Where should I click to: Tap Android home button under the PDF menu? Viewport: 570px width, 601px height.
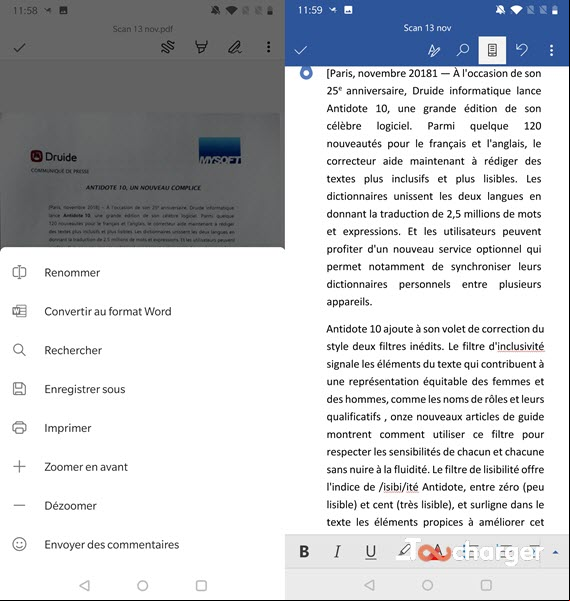click(143, 585)
